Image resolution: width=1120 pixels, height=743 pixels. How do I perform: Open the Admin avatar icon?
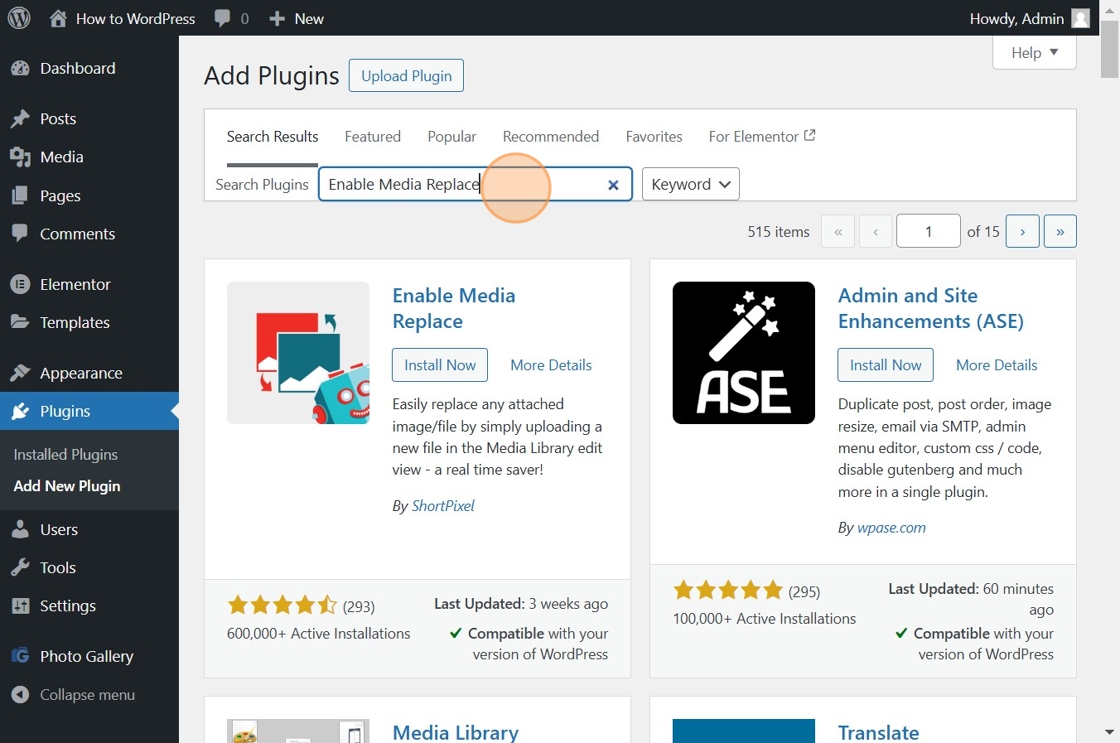tap(1081, 19)
